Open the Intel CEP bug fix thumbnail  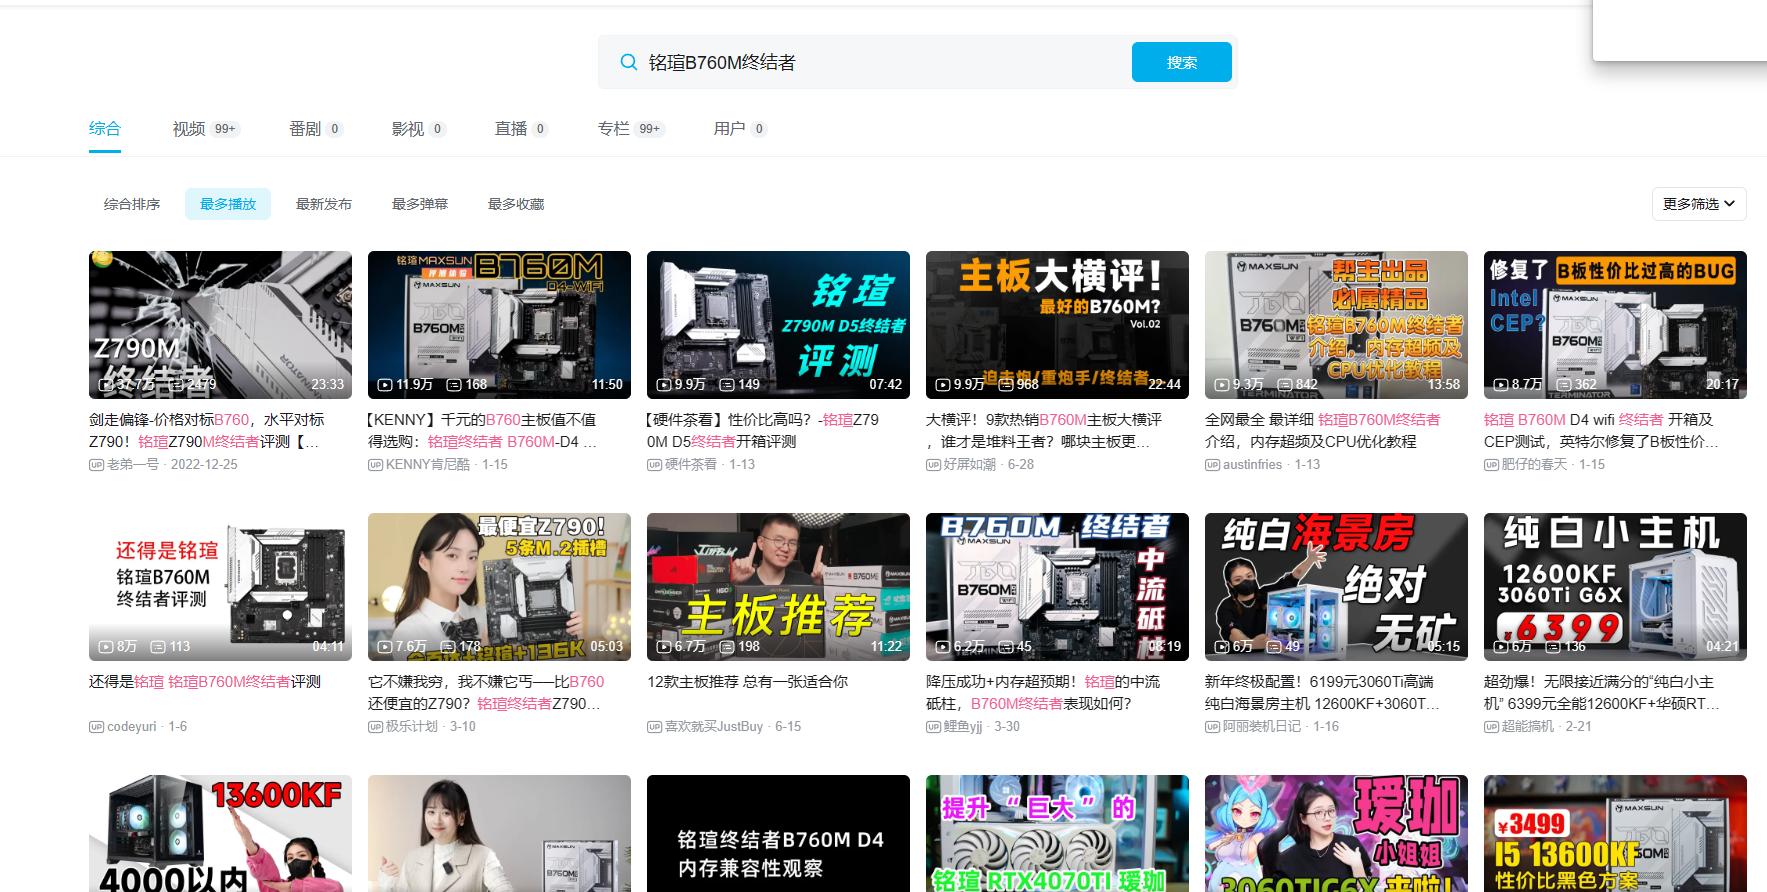point(1615,325)
